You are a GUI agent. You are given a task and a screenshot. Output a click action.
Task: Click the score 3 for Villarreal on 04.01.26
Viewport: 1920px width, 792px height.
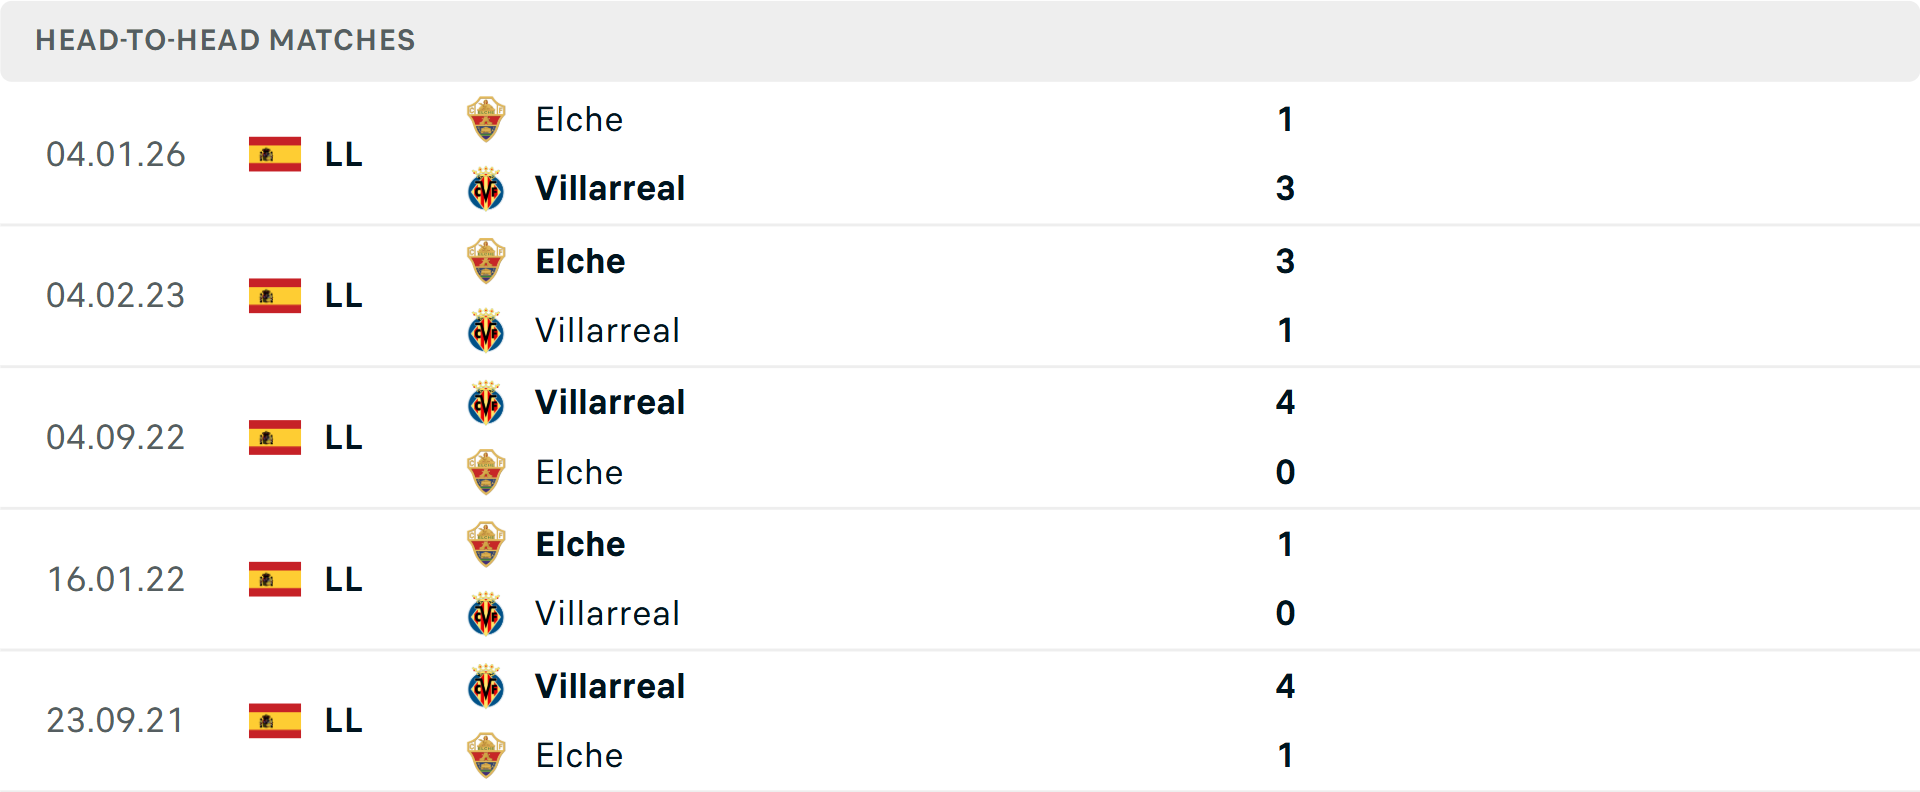click(x=1285, y=188)
